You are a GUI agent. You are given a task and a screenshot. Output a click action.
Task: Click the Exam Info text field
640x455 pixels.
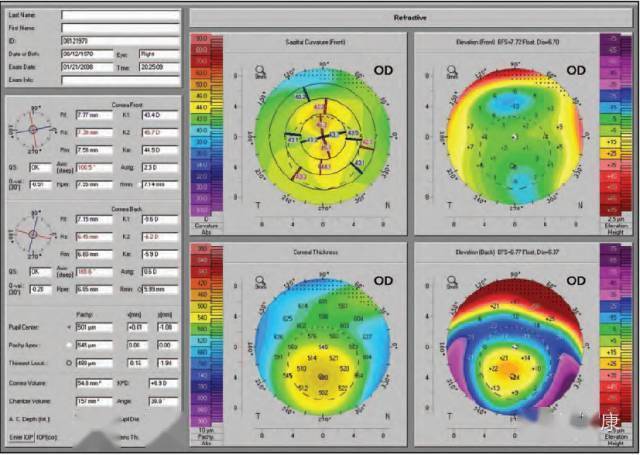(119, 76)
